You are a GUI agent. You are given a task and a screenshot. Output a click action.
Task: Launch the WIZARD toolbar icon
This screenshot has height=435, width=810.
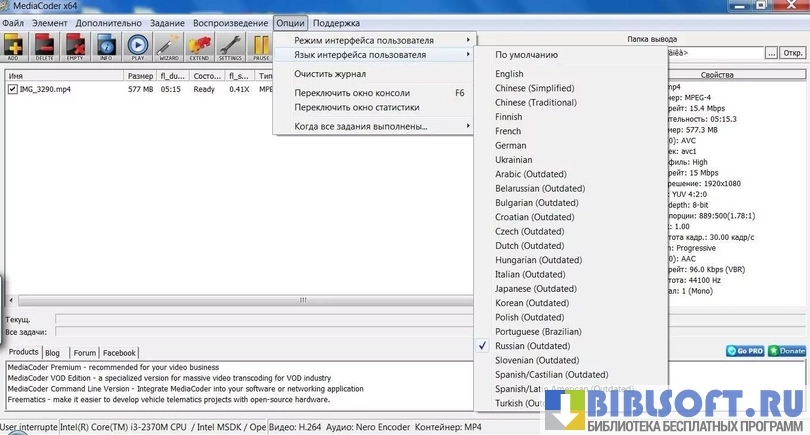coord(168,47)
